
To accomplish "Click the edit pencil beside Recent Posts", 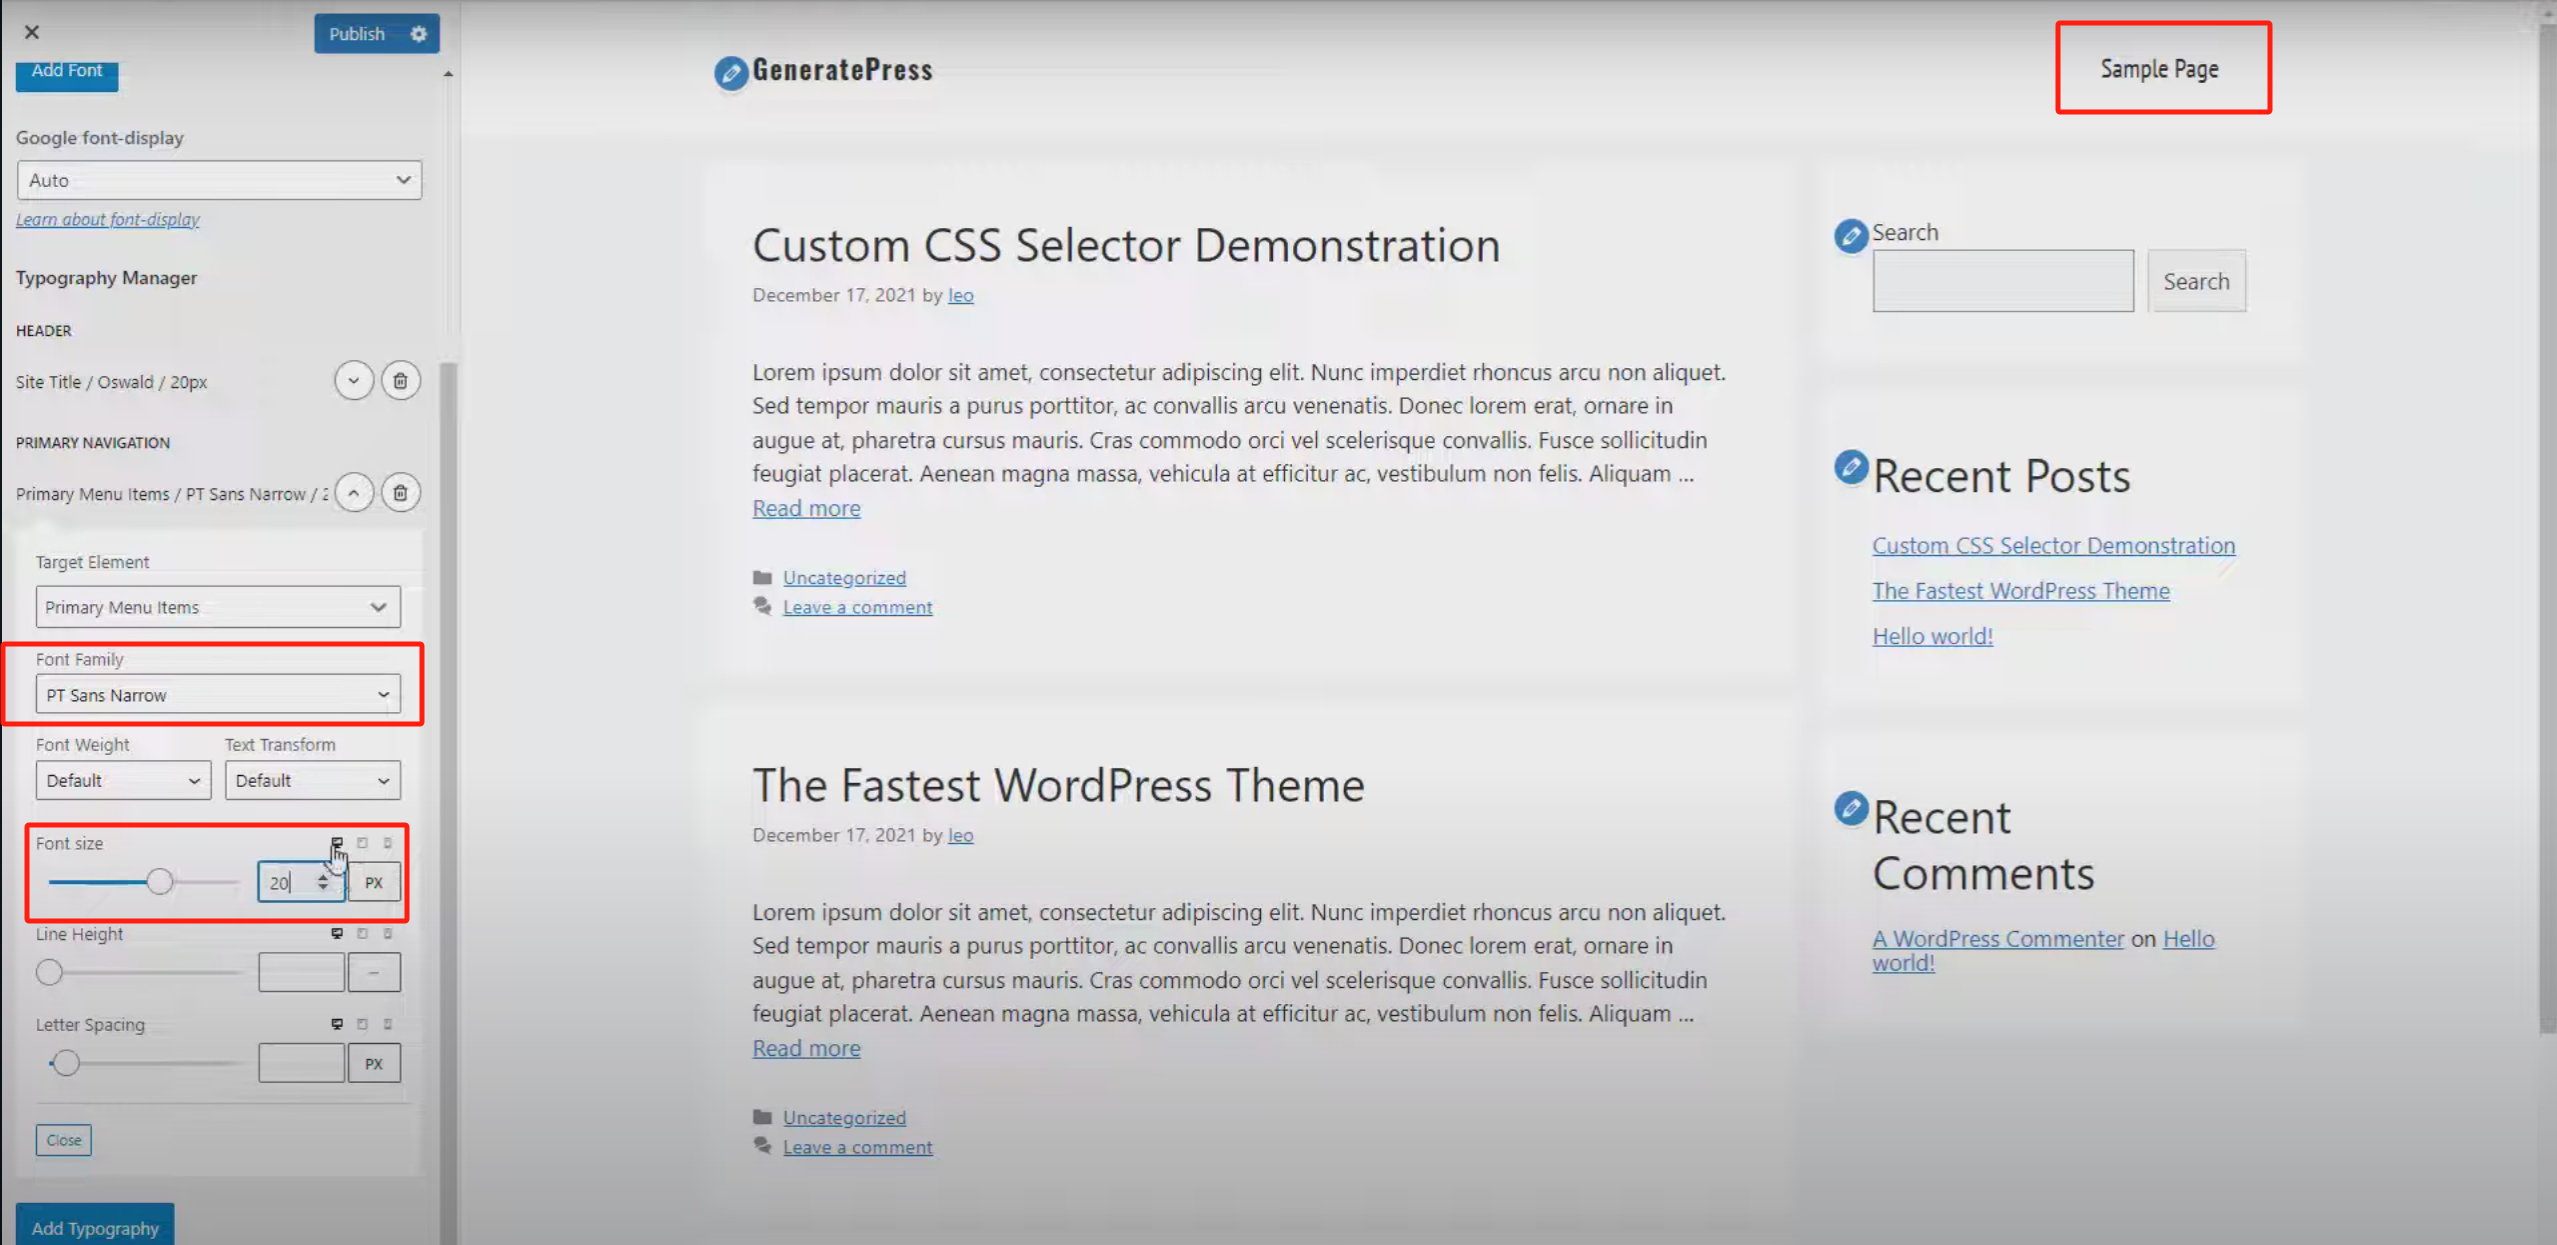I will point(1850,465).
